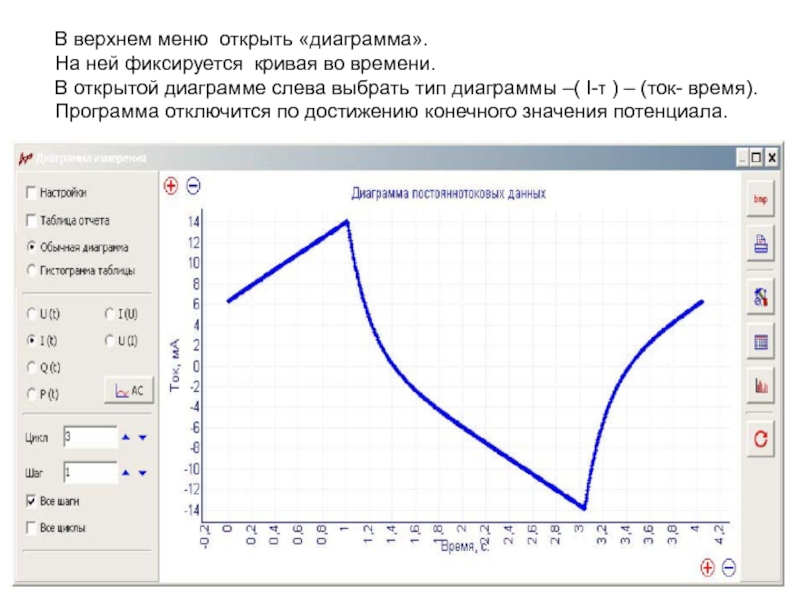800x600 pixels.
Task: Toggle the Таблица отчета checkbox
Action: tap(32, 220)
